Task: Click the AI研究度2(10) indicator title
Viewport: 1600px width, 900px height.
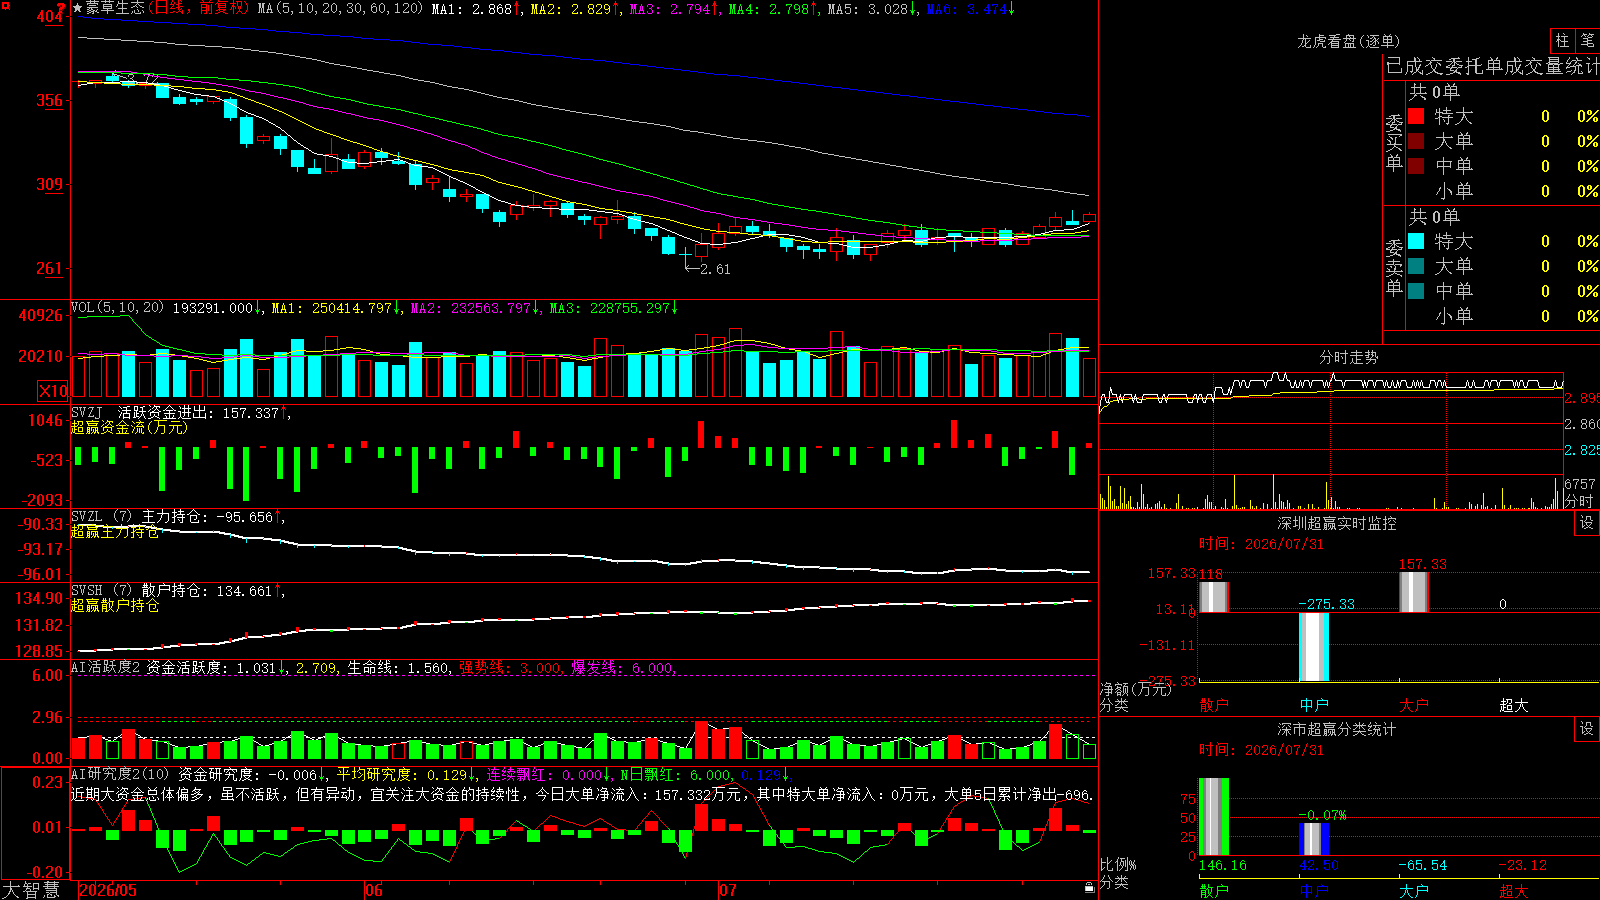Action: point(121,774)
